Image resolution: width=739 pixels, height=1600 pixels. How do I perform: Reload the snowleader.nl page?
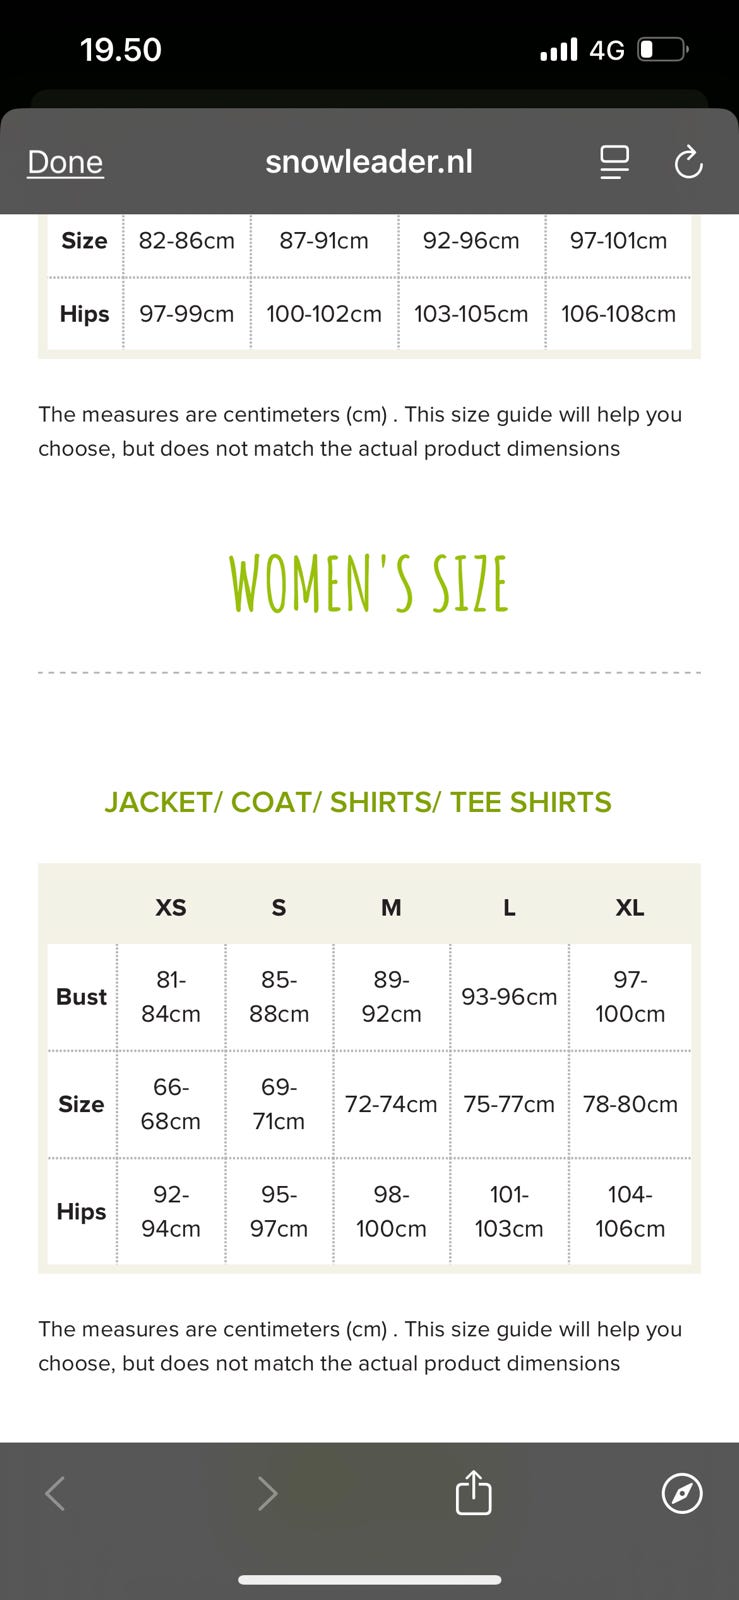coord(688,162)
